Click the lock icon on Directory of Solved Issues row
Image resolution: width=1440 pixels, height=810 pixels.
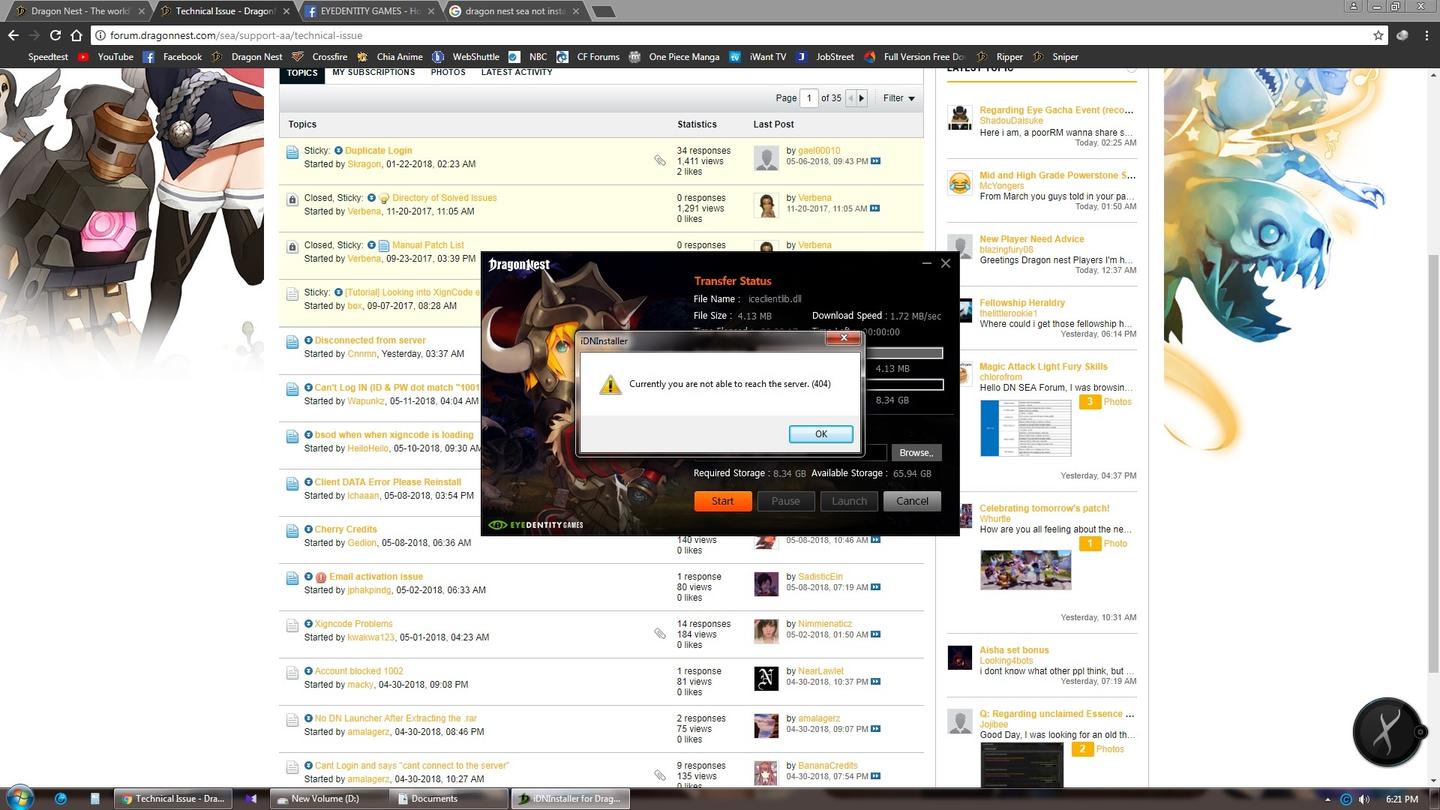[292, 200]
